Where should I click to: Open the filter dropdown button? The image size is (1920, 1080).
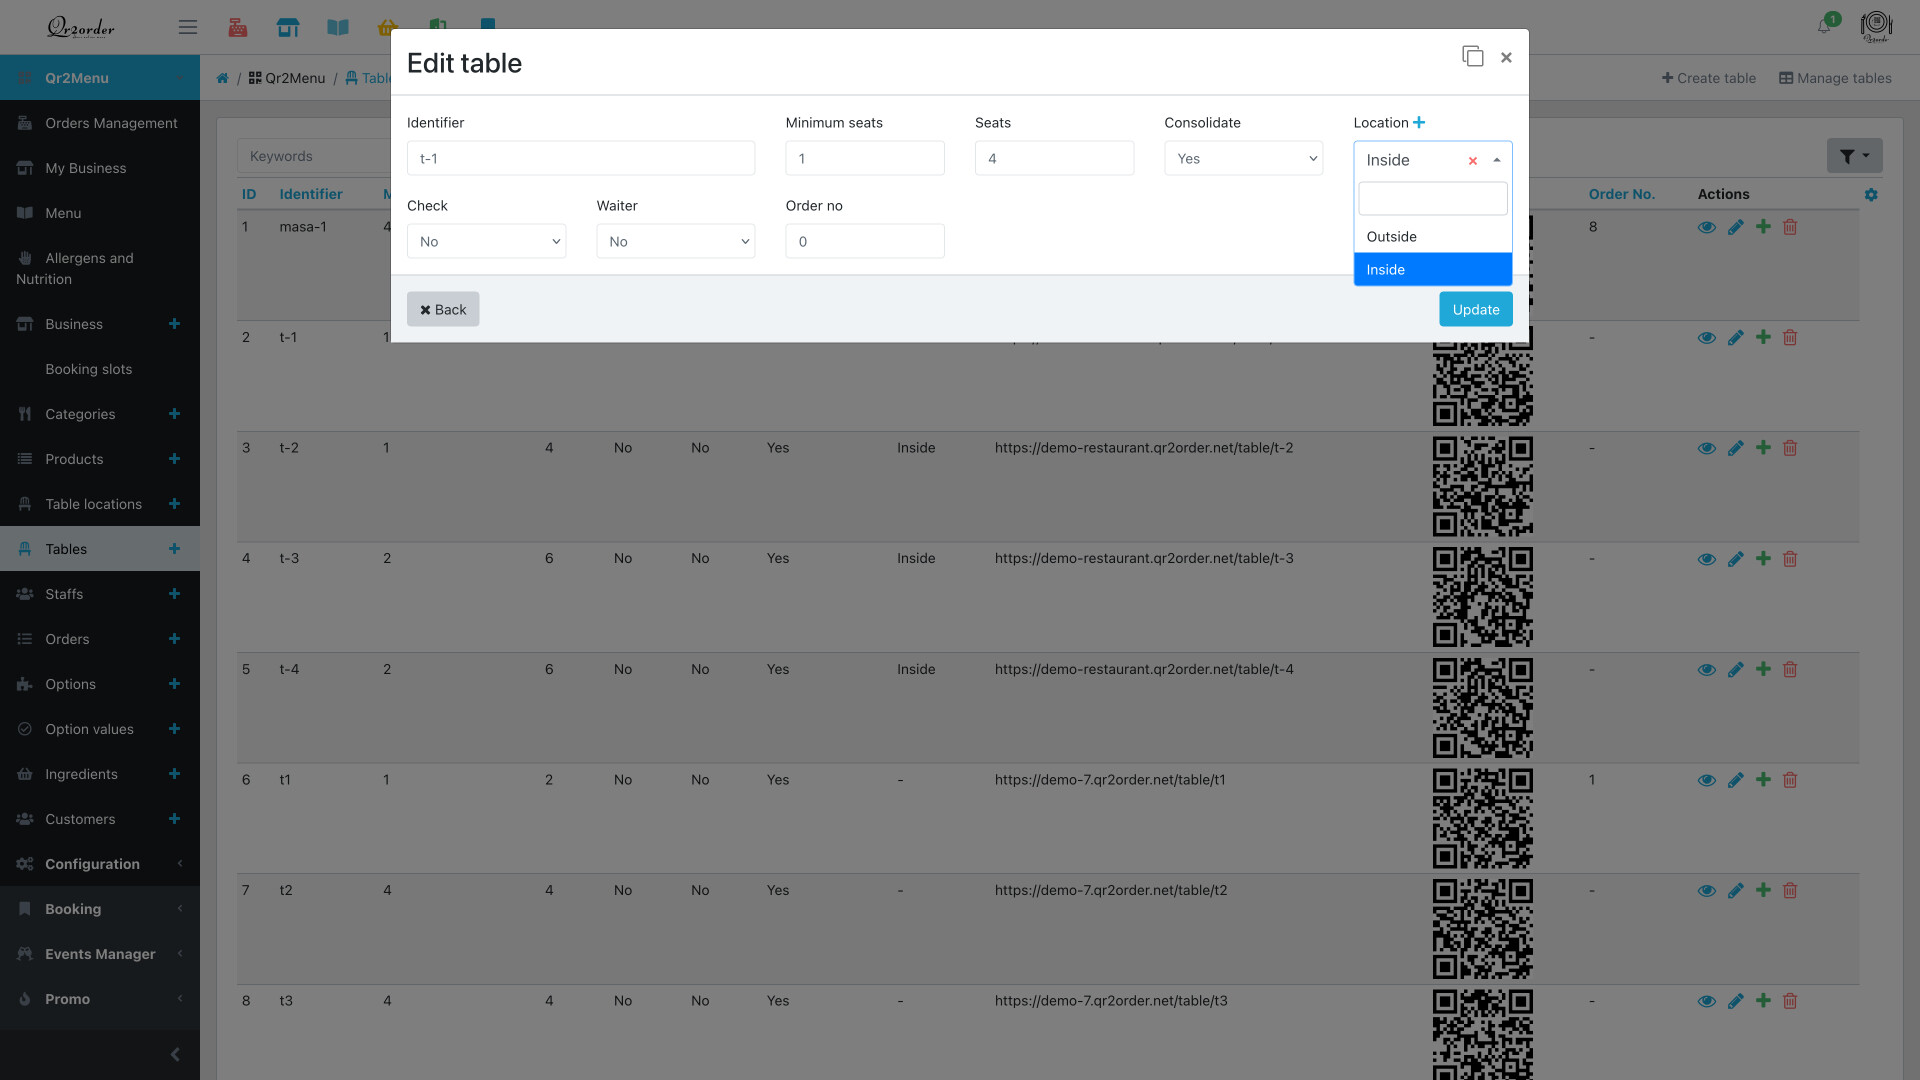[x=1854, y=156]
